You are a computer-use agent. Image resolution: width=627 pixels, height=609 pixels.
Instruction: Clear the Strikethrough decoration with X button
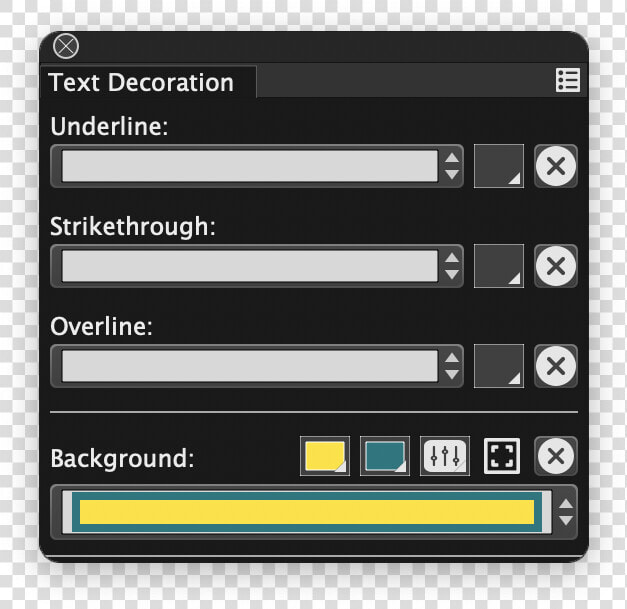click(556, 266)
